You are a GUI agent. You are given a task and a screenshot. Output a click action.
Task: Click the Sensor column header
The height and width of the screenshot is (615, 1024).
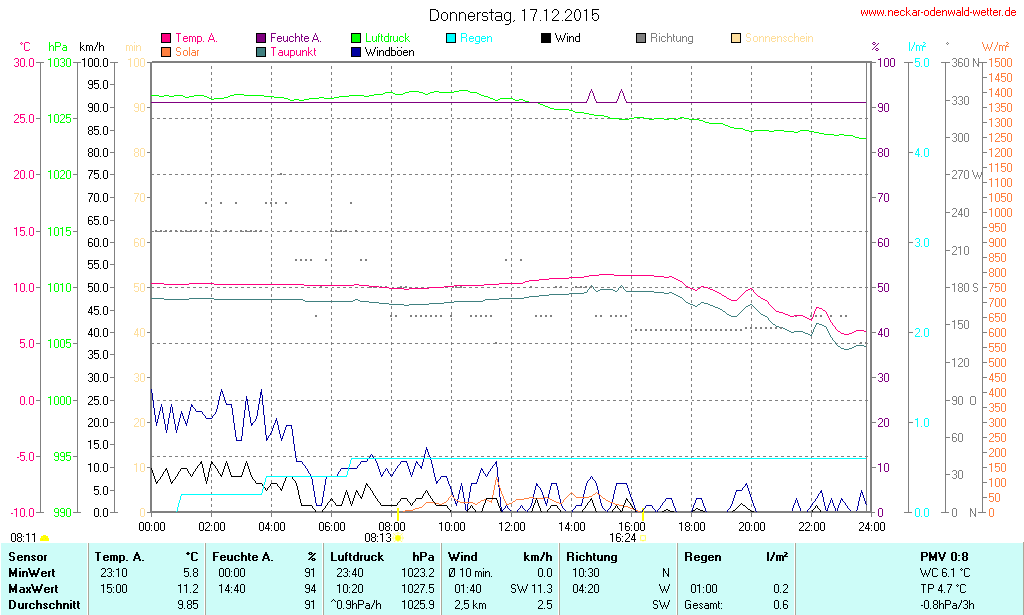coord(27,556)
